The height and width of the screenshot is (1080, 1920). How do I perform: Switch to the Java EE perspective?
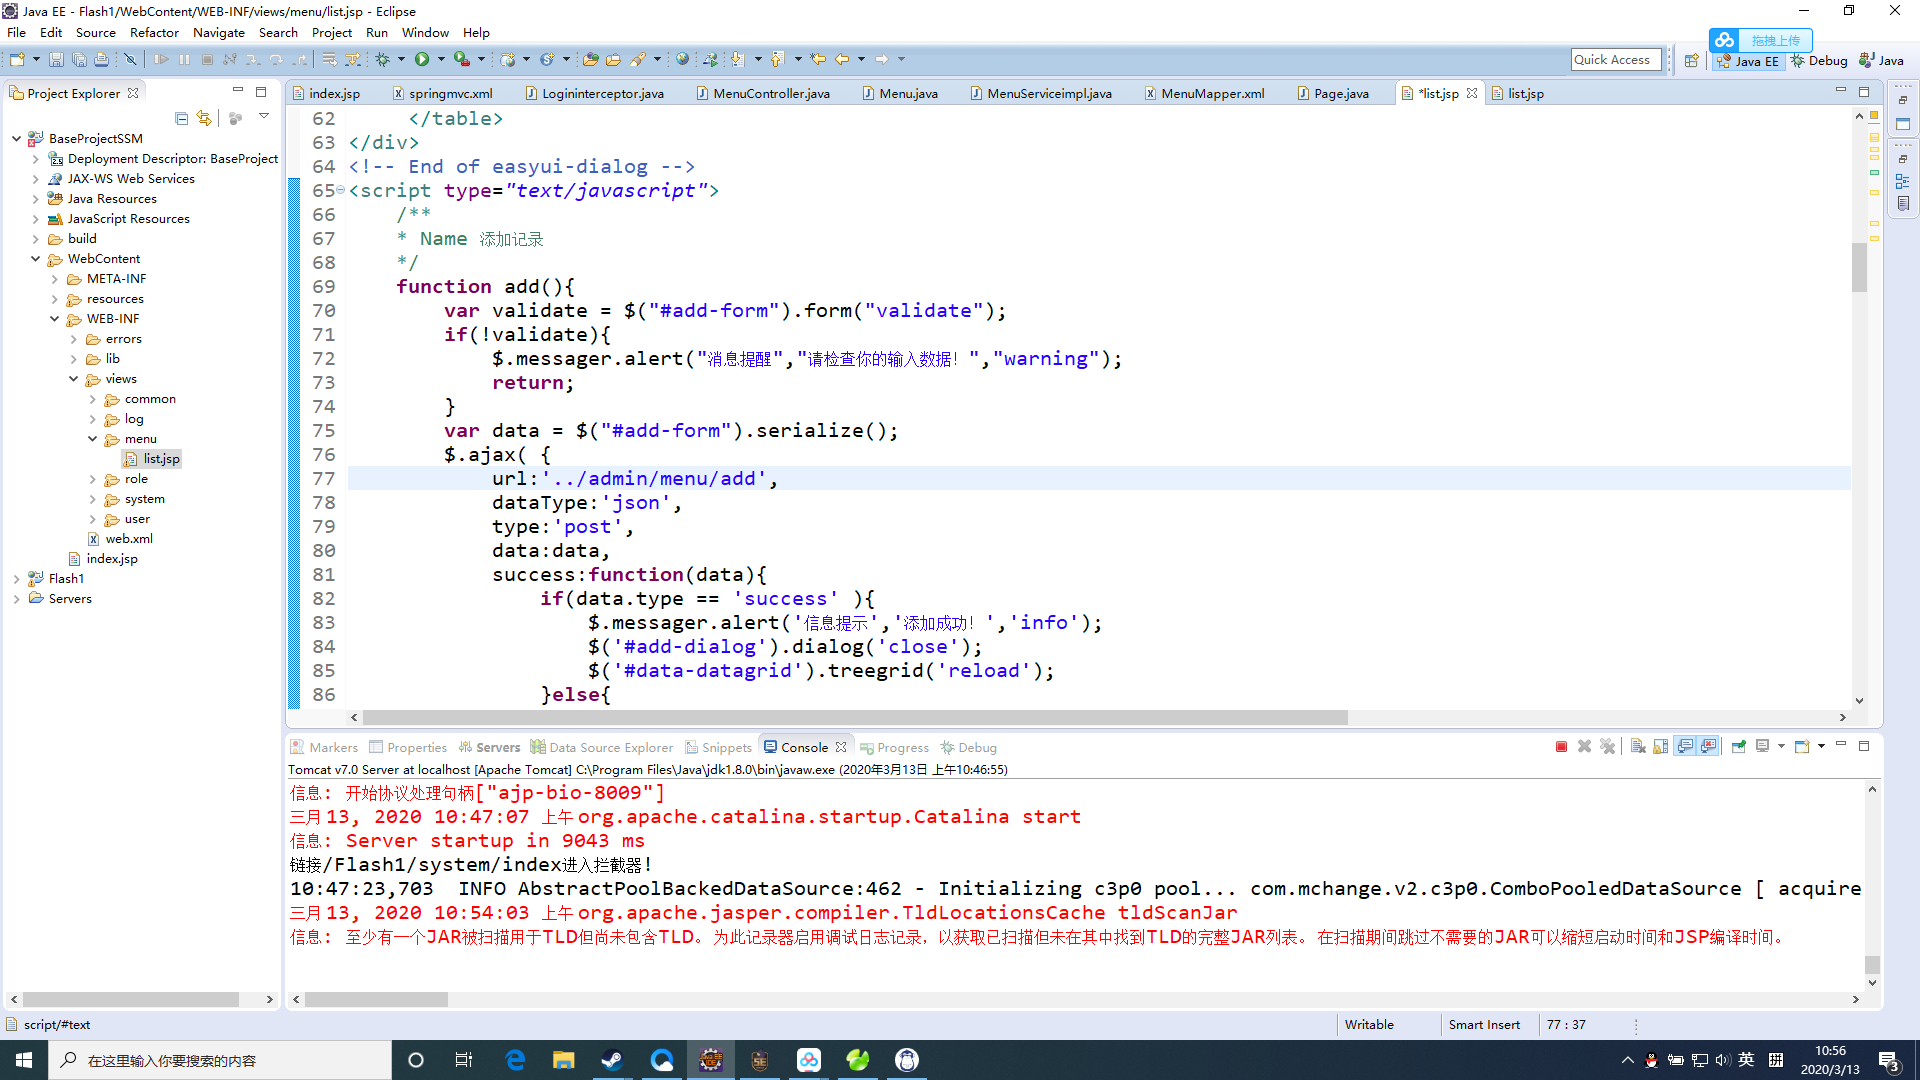pyautogui.click(x=1748, y=61)
